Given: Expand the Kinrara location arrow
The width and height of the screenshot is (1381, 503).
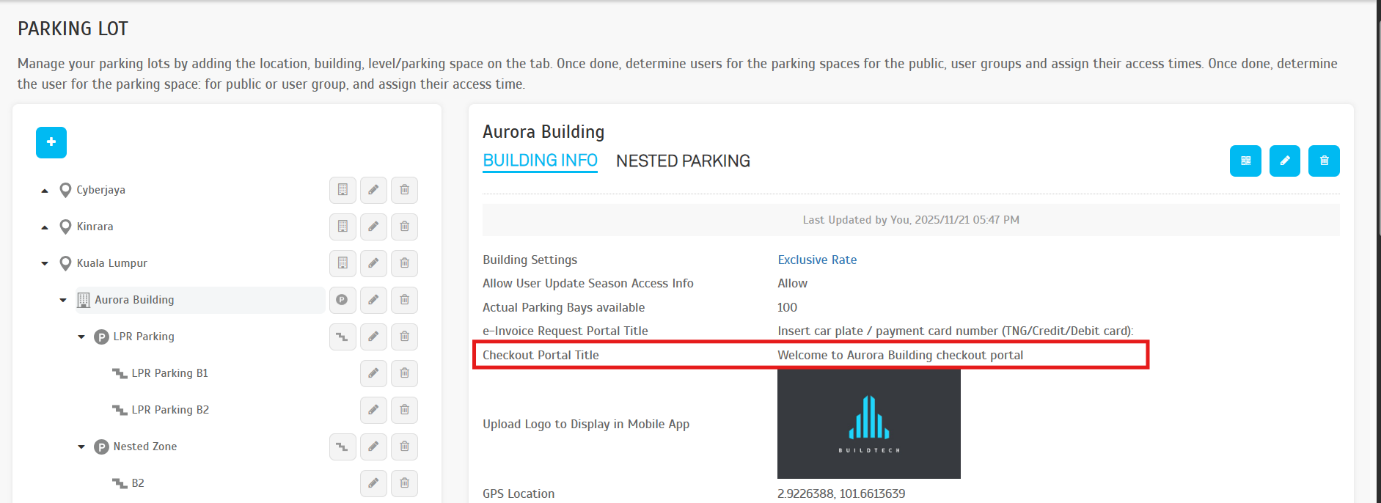Looking at the screenshot, I should 45,227.
